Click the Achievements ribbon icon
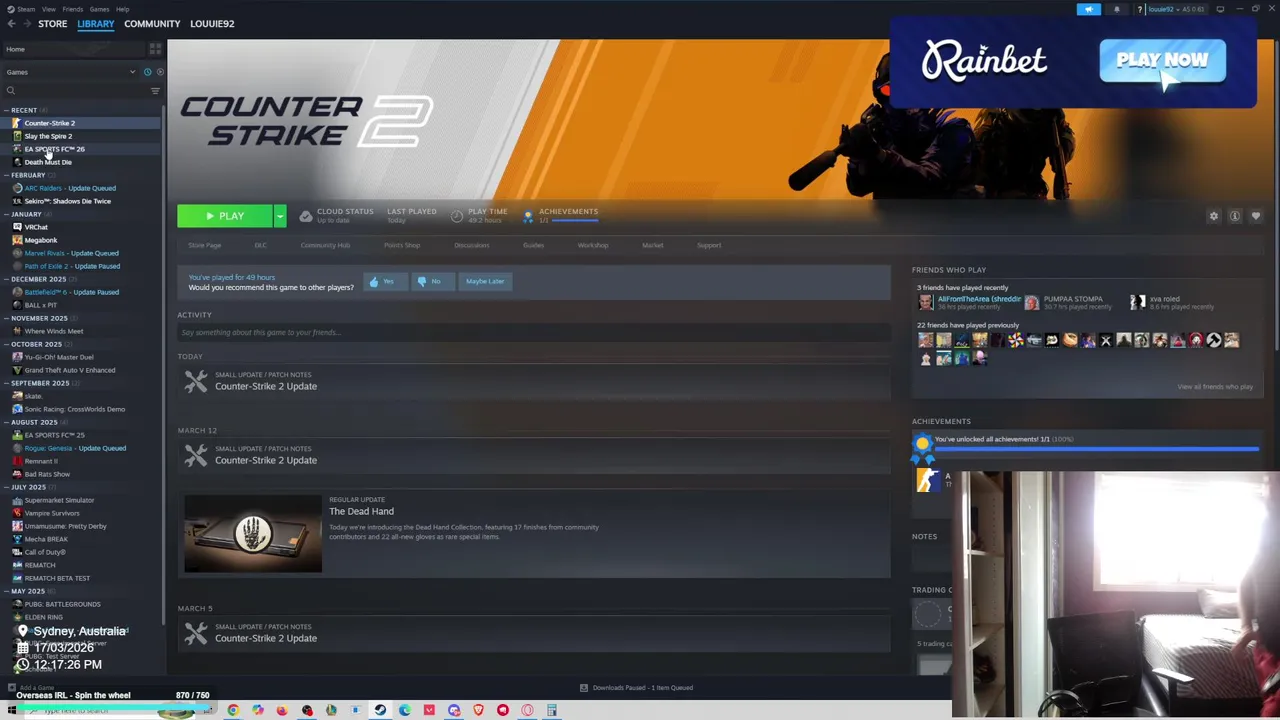Screen dimensions: 1280x720 point(528,216)
